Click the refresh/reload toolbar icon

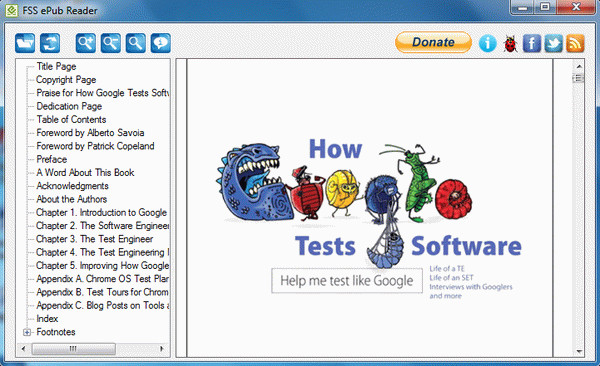click(50, 43)
